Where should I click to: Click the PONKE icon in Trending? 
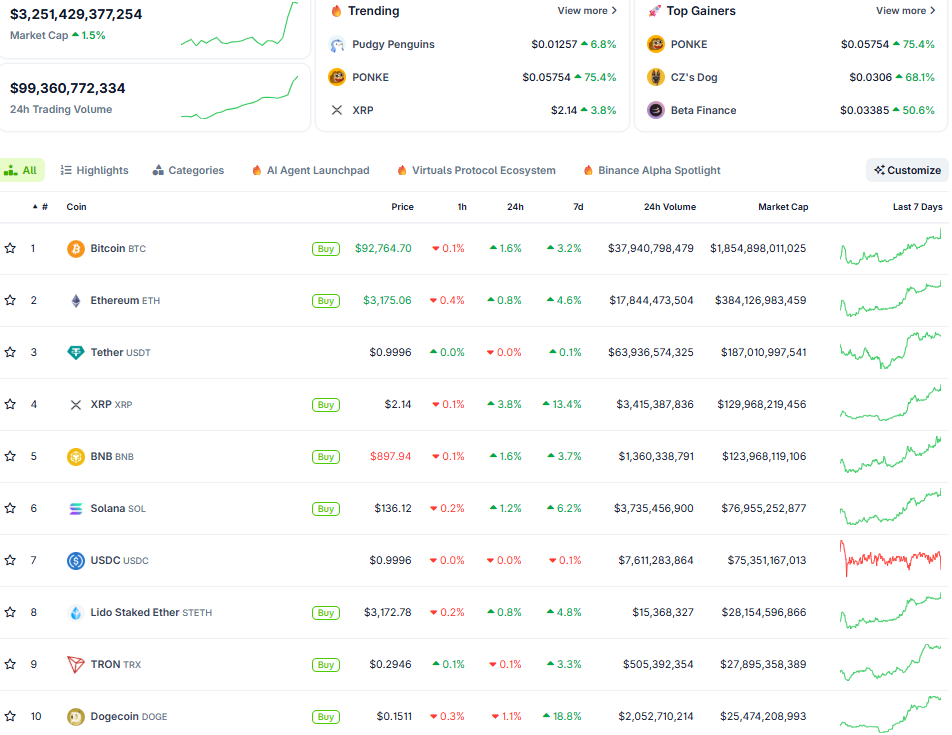coord(337,77)
